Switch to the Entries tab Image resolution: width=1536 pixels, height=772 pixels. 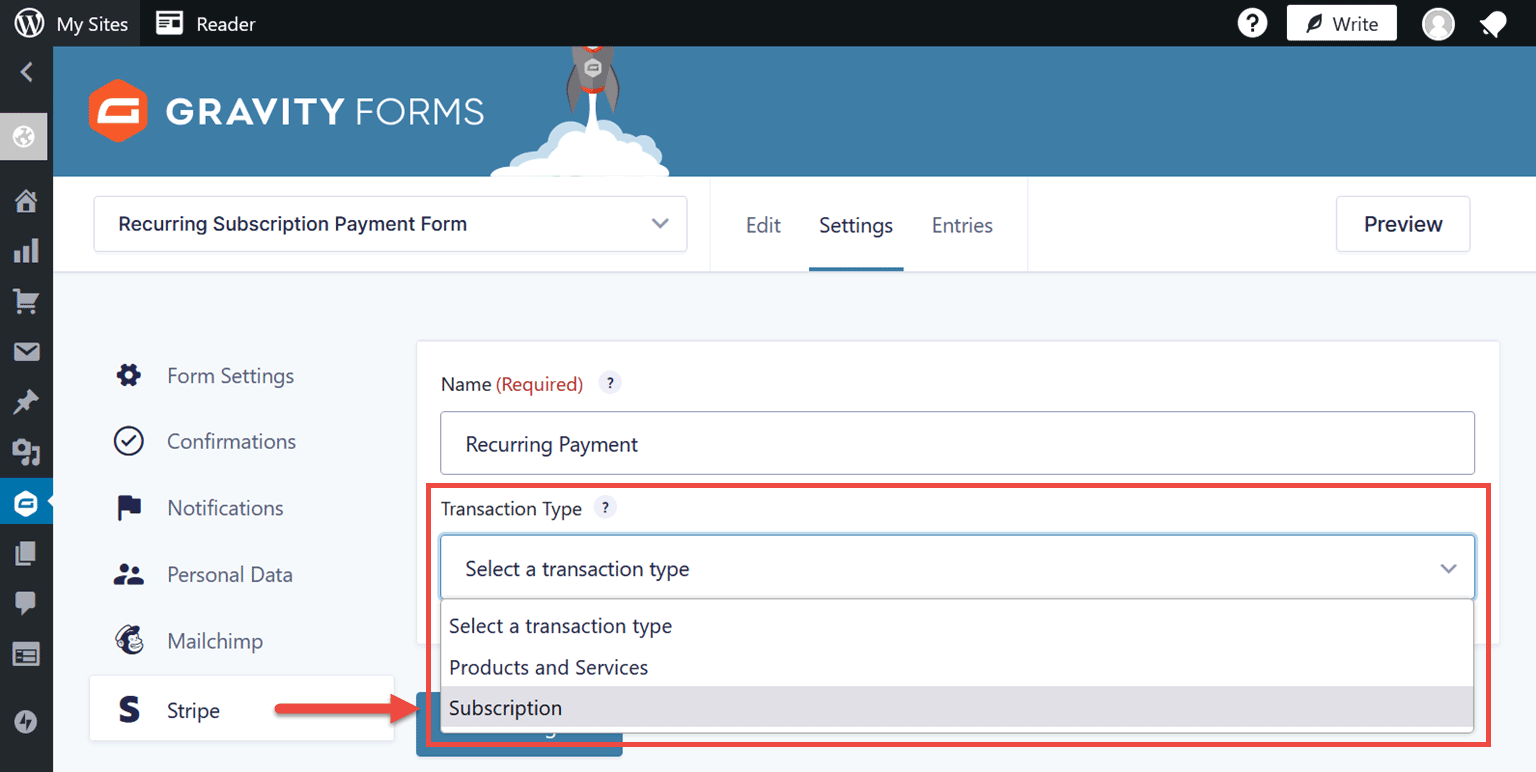[962, 225]
